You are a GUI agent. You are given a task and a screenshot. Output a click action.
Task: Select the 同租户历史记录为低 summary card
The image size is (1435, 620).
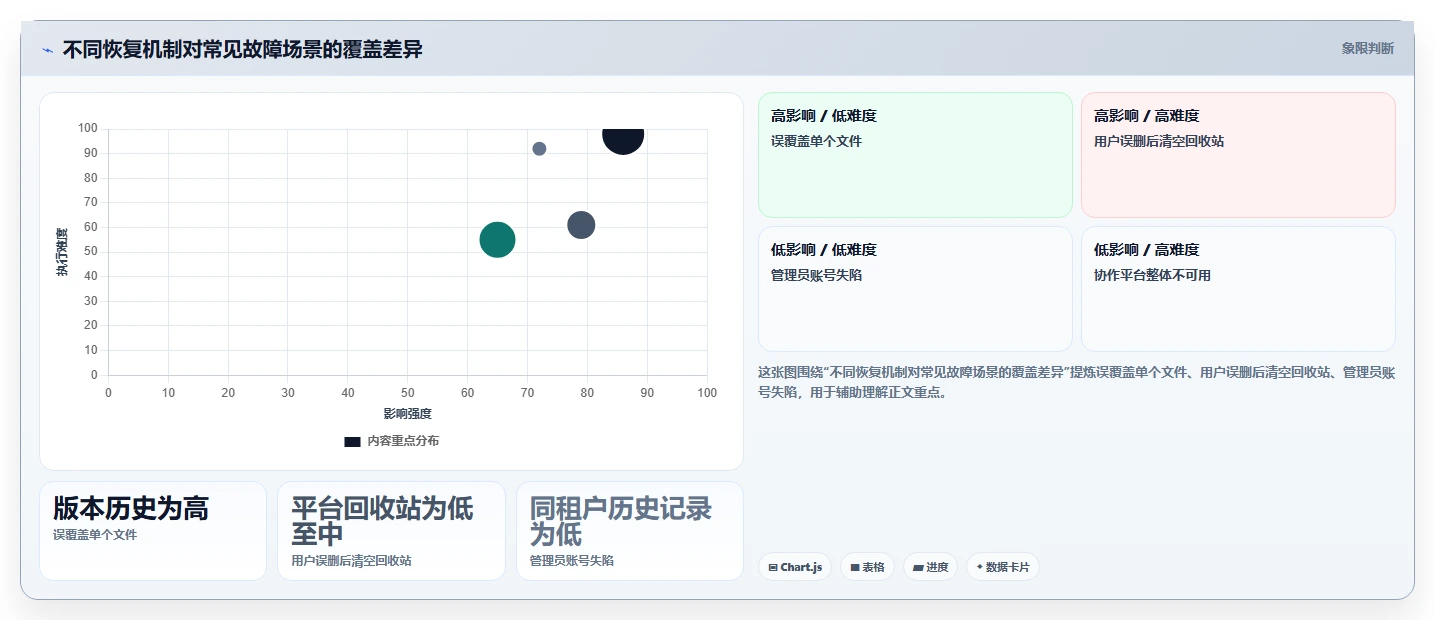630,531
